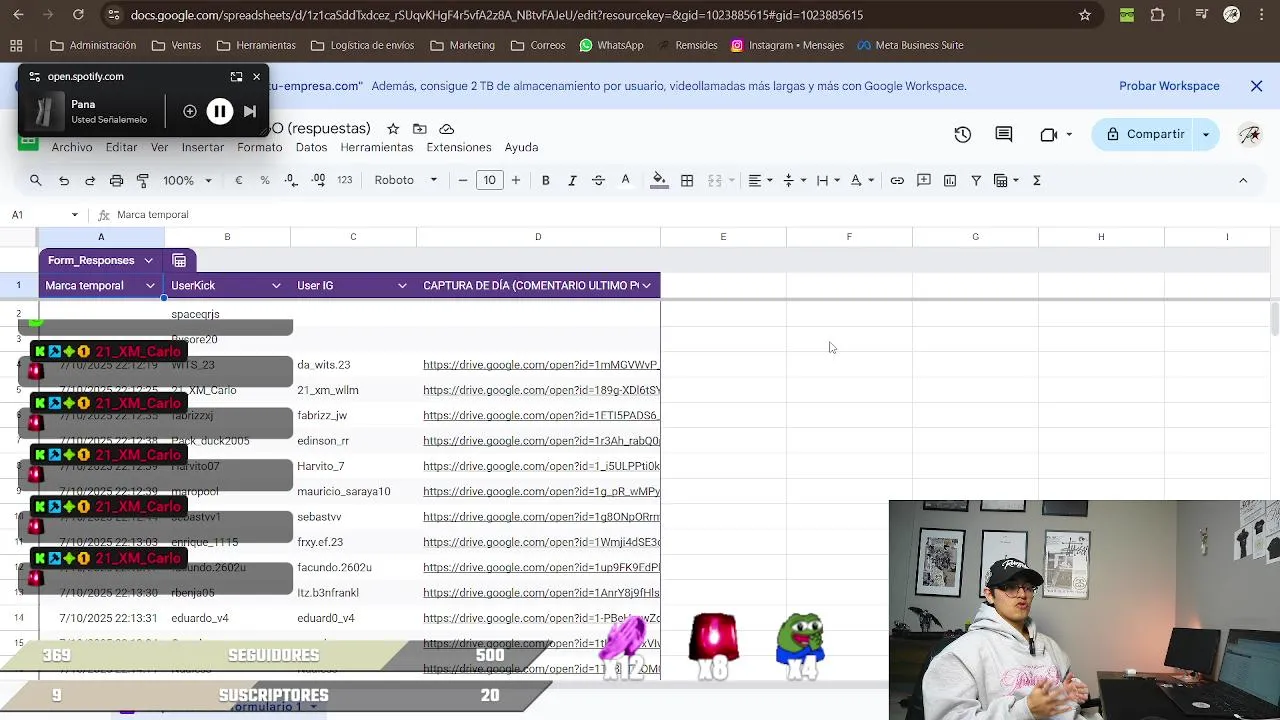Open more number formats (123)
Screen dimensions: 1280x720
[x=345, y=180]
